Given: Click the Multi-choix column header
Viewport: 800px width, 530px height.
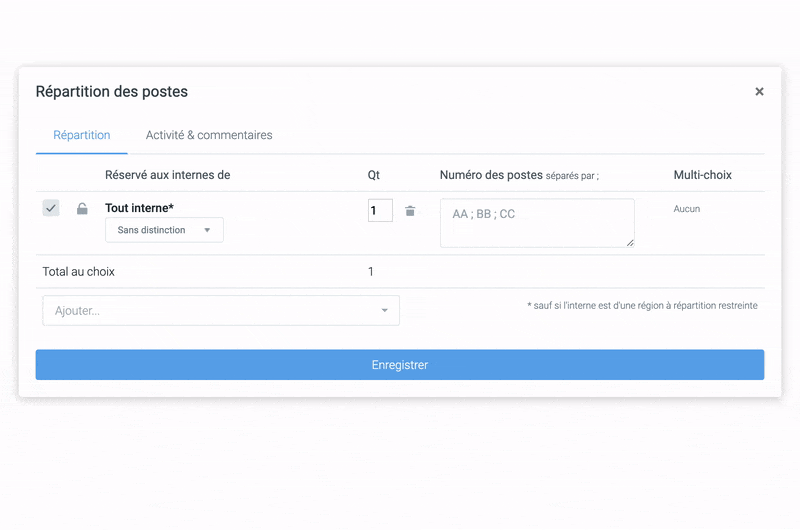Looking at the screenshot, I should 702,175.
